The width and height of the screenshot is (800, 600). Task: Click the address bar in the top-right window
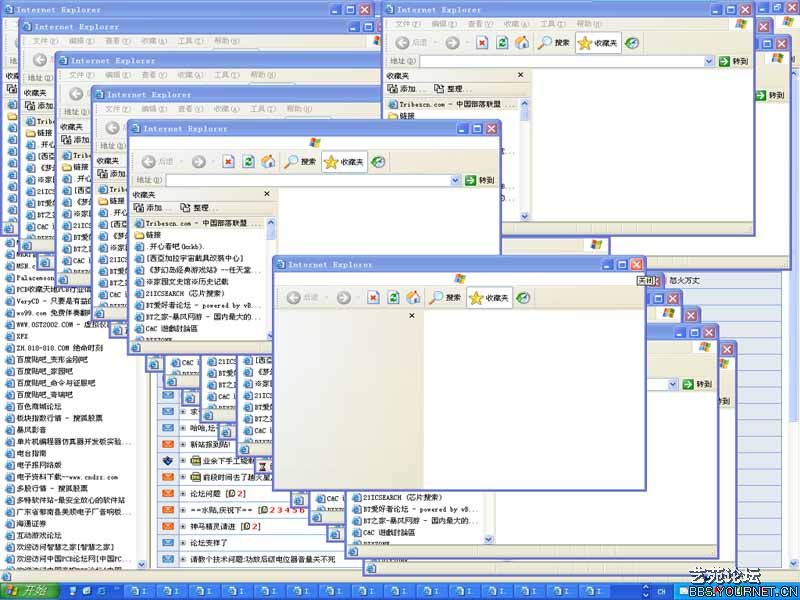(562, 61)
